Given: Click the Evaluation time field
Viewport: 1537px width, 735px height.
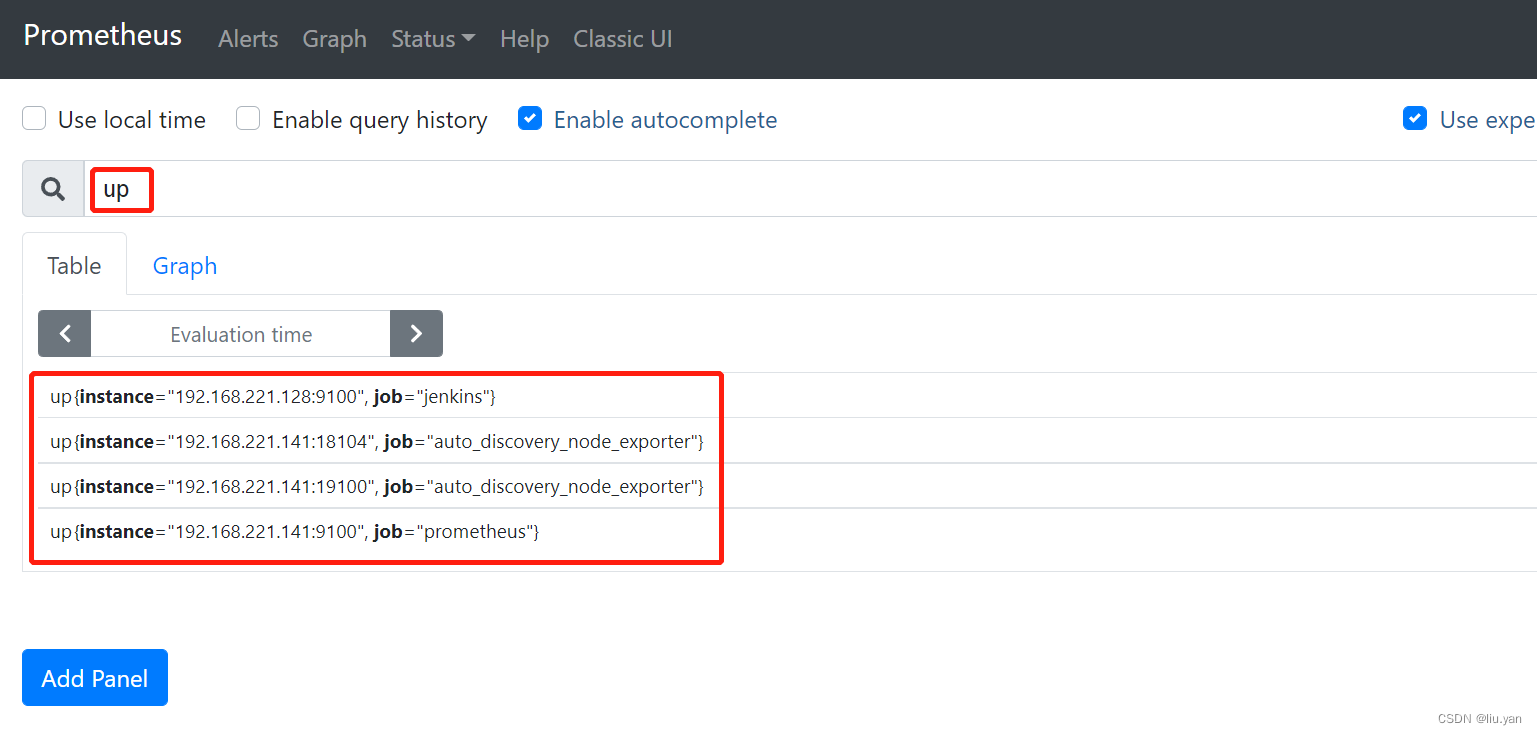Looking at the screenshot, I should [241, 334].
